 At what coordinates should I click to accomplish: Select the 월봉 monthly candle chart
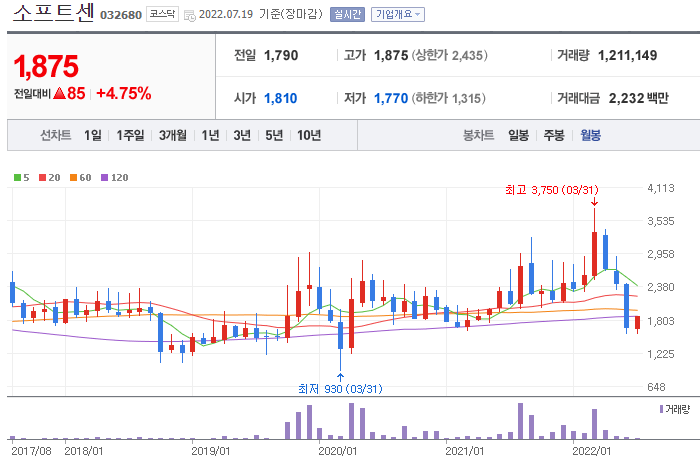click(590, 135)
